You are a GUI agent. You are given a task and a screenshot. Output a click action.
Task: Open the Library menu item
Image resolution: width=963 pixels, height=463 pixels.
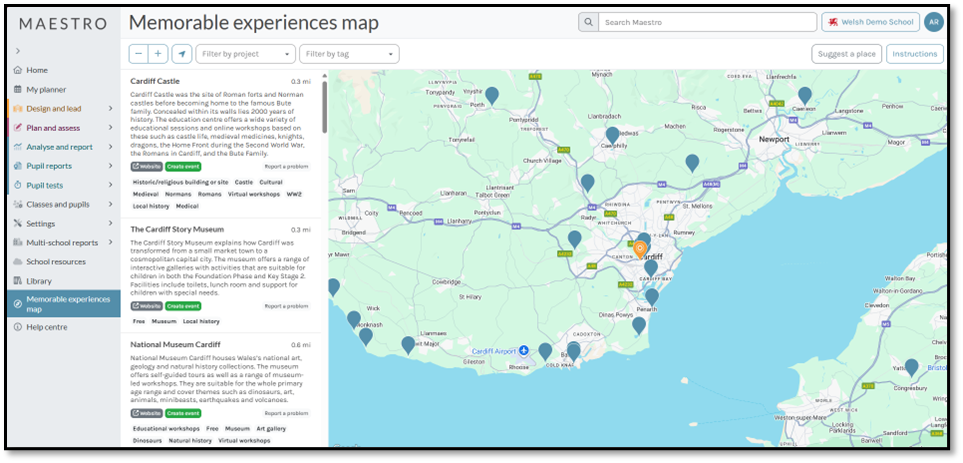[39, 281]
